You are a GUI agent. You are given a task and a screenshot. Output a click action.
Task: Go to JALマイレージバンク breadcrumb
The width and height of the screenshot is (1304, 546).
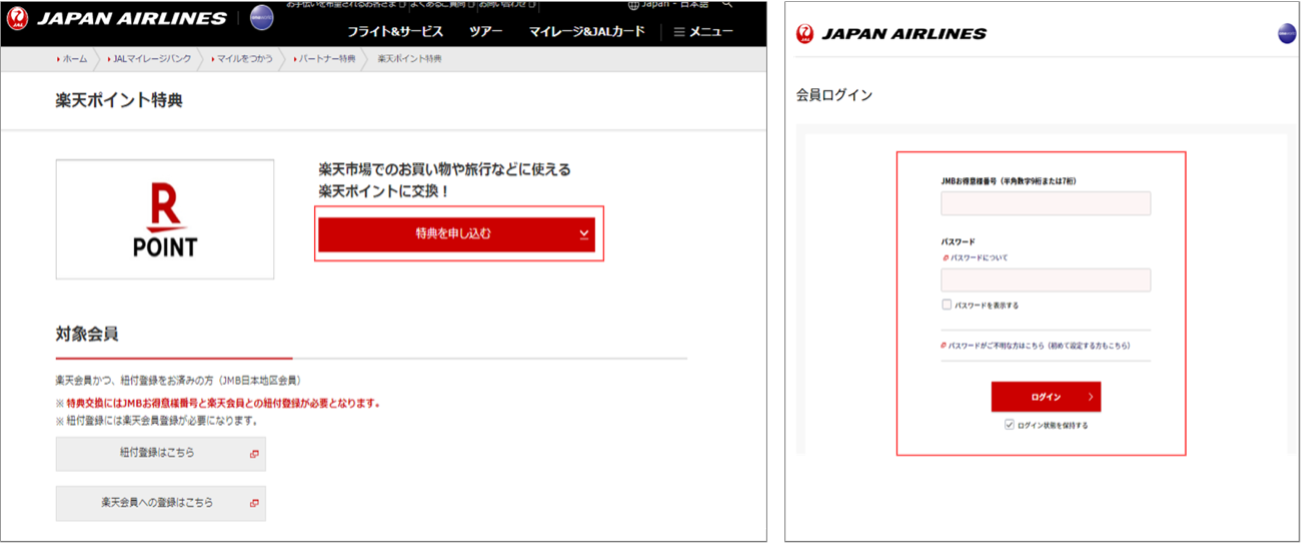tap(153, 59)
